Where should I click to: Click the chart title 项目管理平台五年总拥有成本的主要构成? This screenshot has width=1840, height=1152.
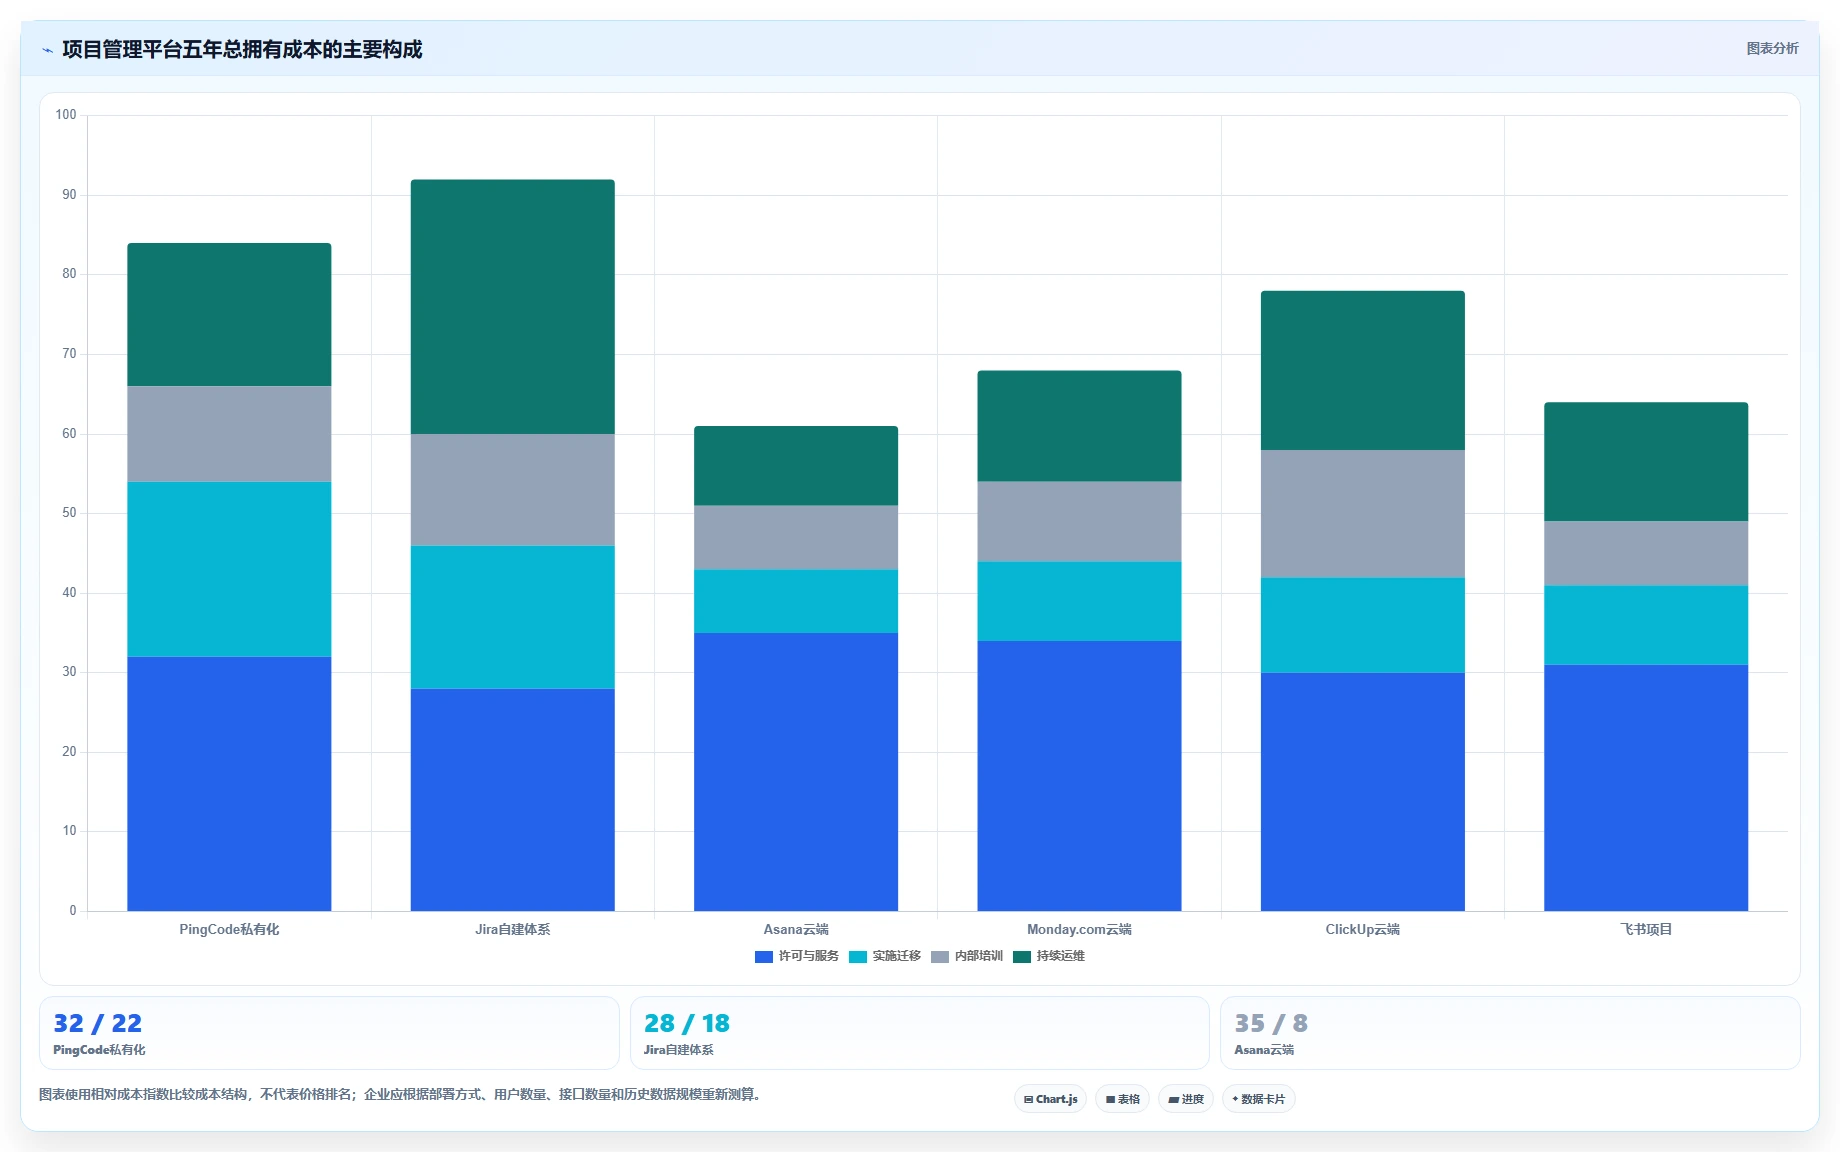point(242,50)
